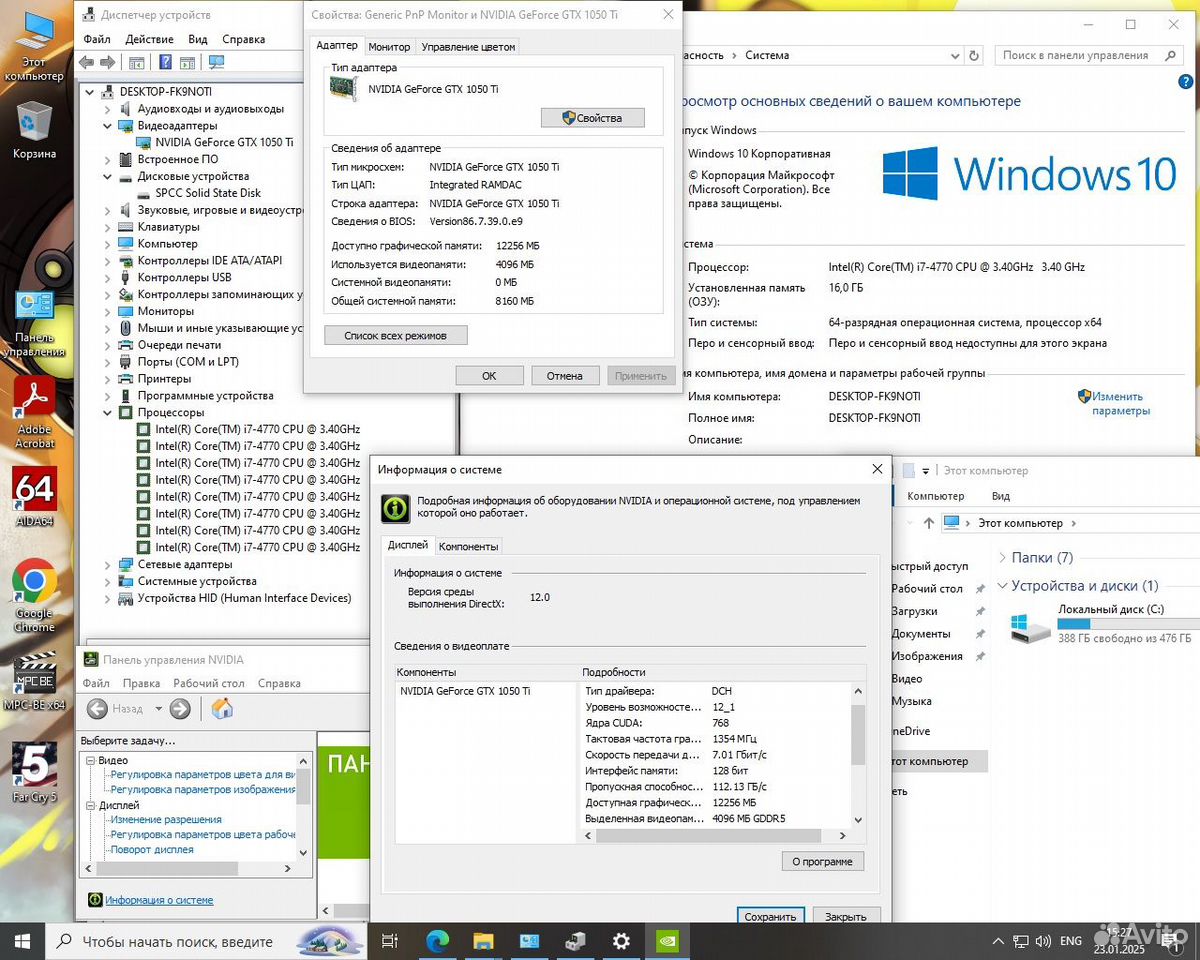Viewport: 1200px width, 960px height.
Task: Select the Панель управления desktop shortcut
Action: [x=35, y=322]
